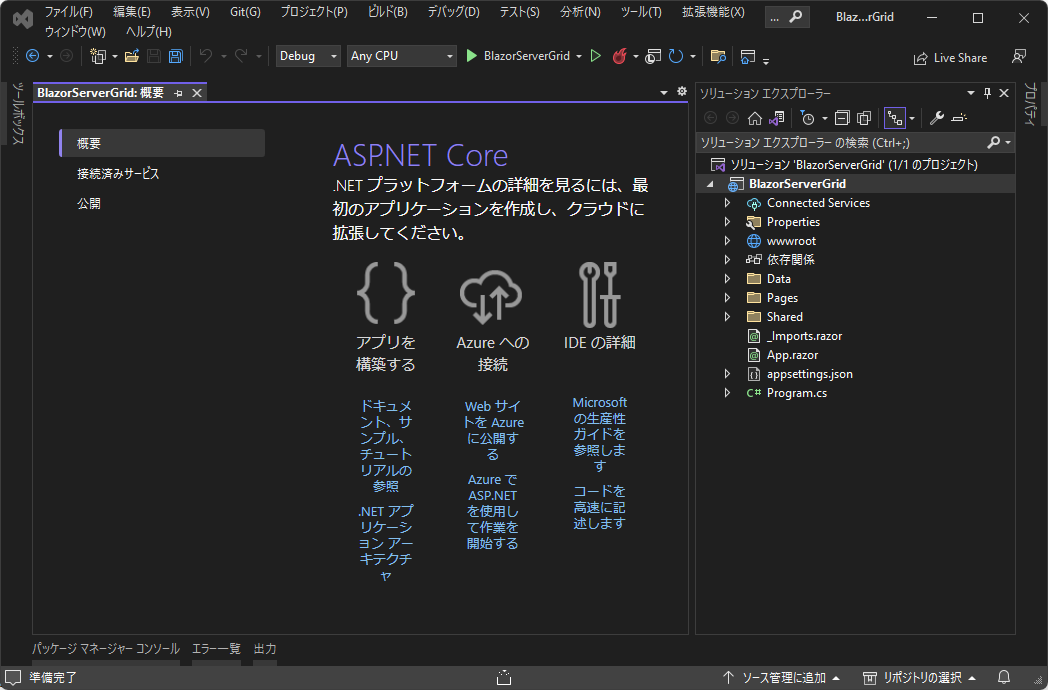Click the search magnifier in the title bar
The width and height of the screenshot is (1048, 690).
coord(795,17)
